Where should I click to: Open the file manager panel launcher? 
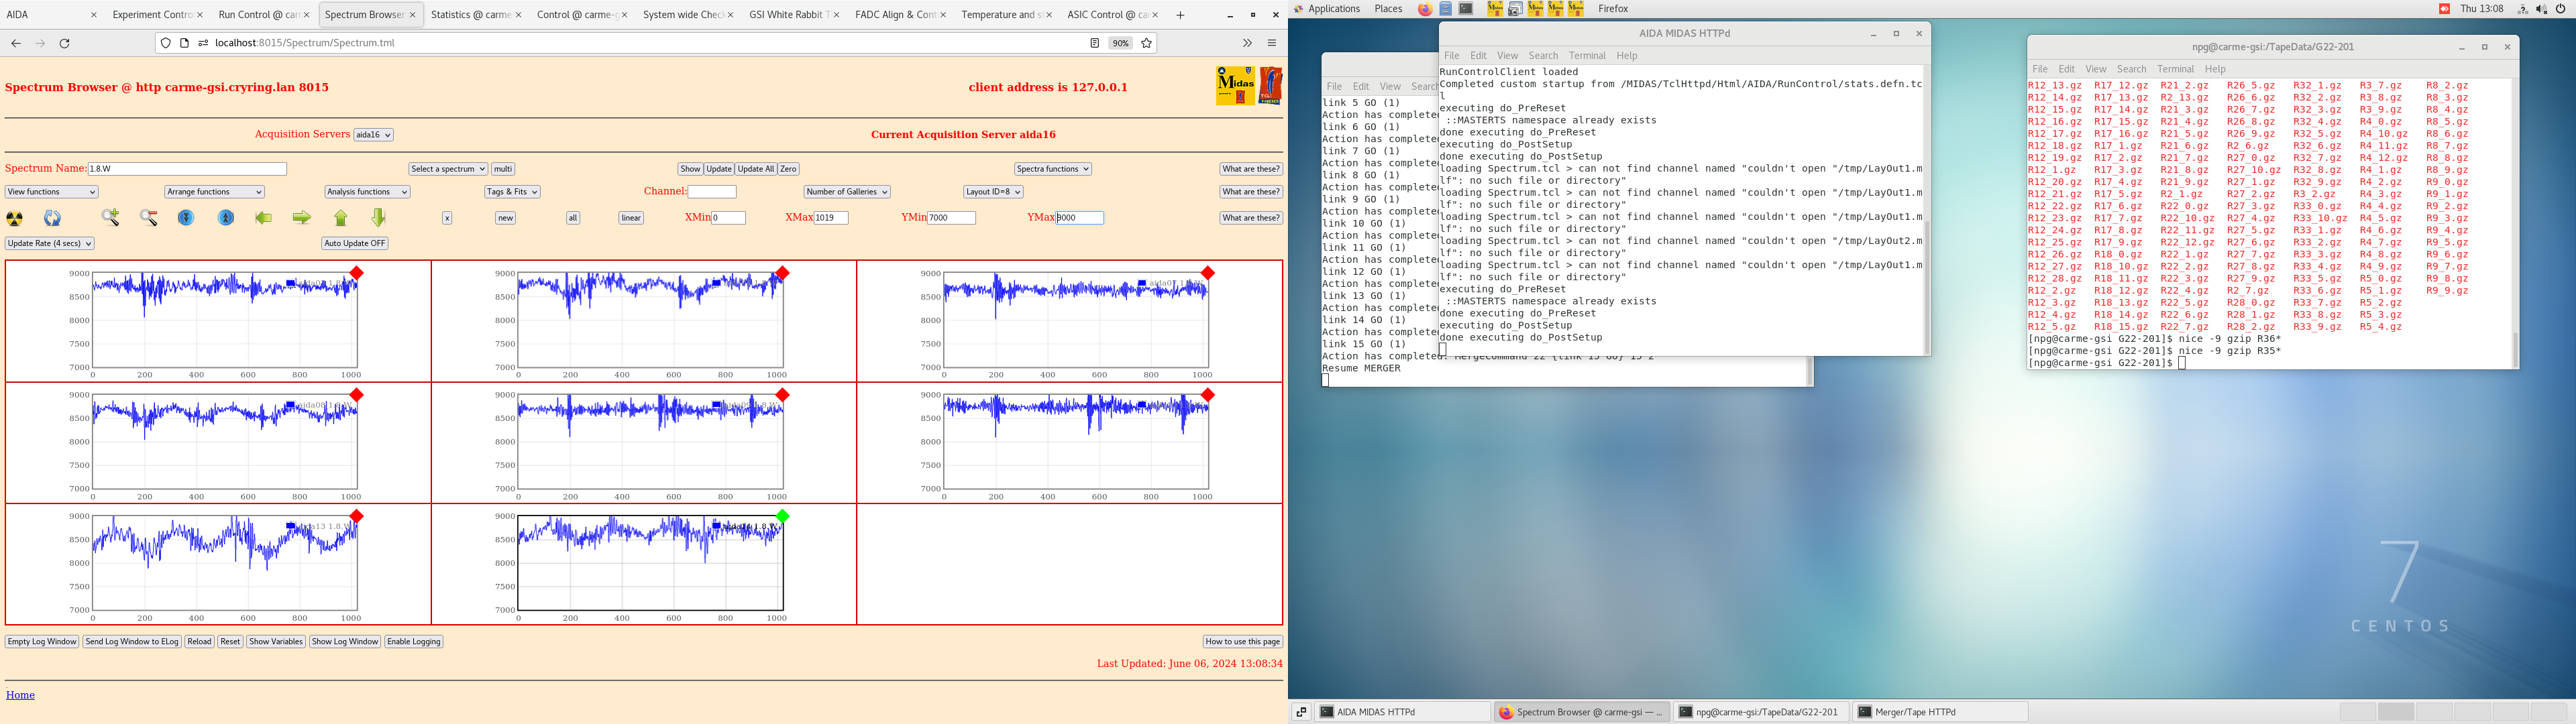(1446, 9)
